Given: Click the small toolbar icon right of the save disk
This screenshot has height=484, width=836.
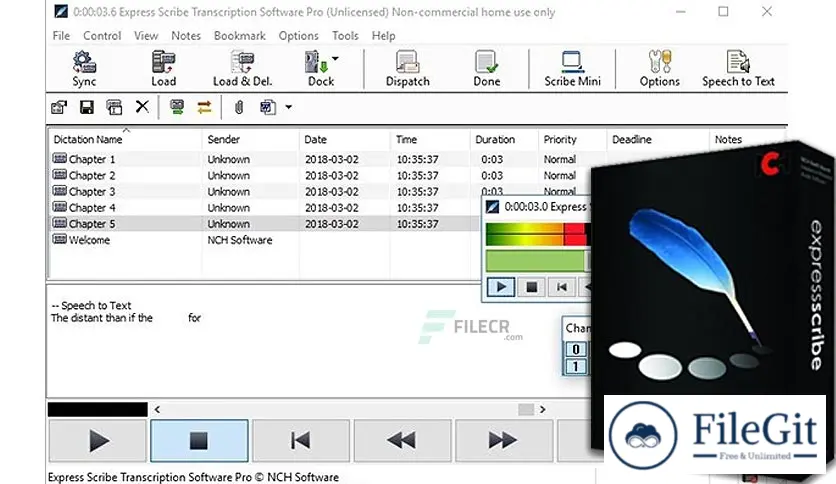Looking at the screenshot, I should pyautogui.click(x=114, y=107).
